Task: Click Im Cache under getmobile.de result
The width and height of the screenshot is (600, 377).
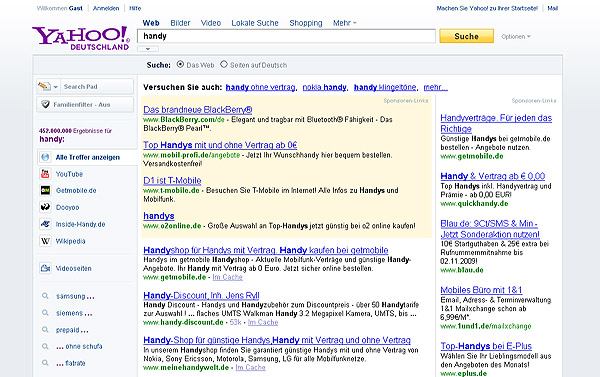Action: [228, 277]
